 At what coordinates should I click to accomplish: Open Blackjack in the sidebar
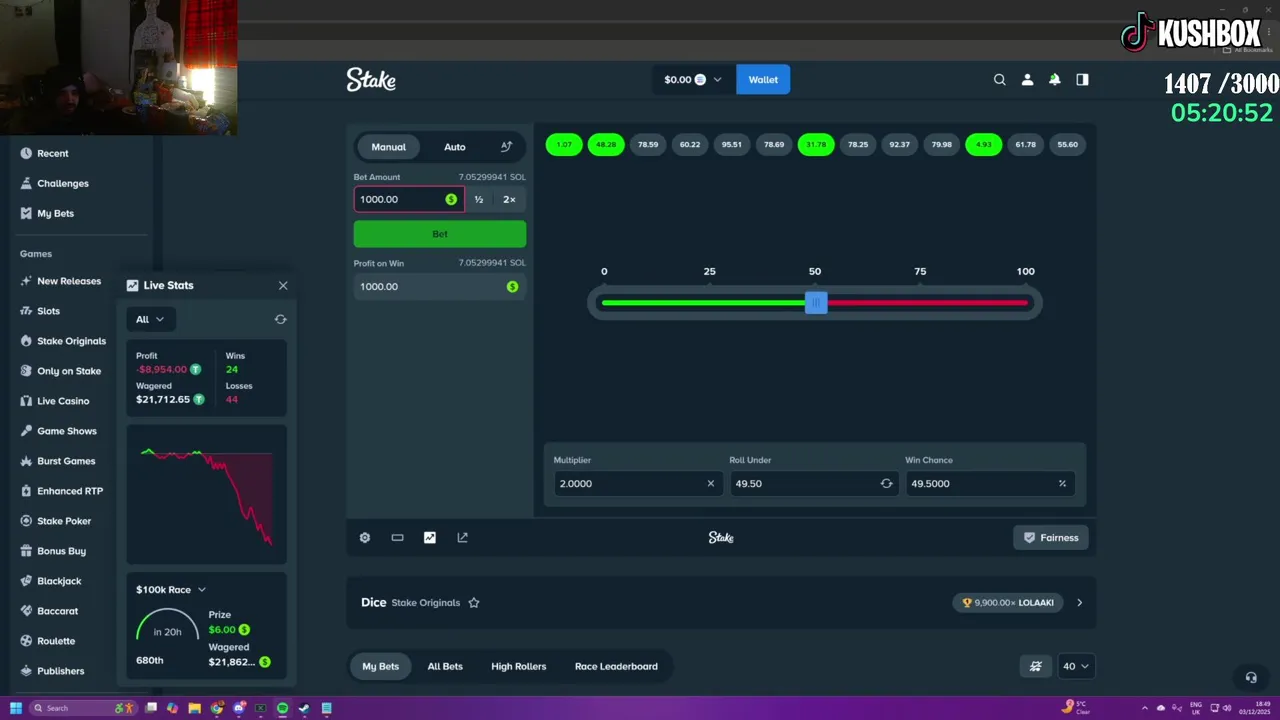pos(50,581)
